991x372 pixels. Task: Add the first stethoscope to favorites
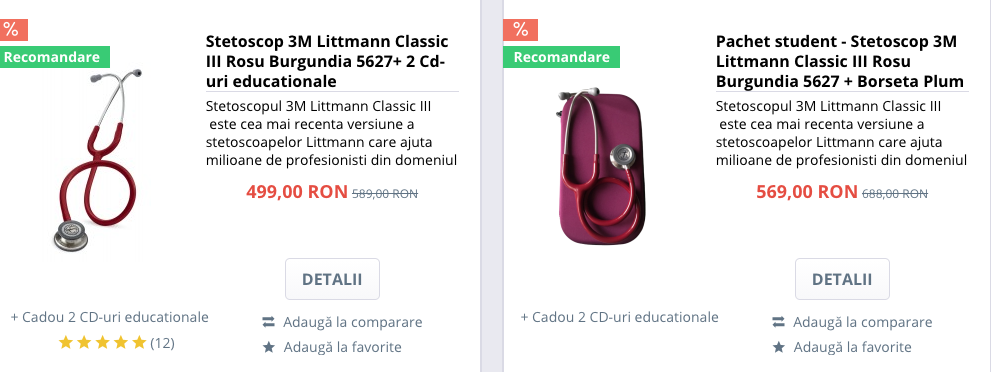point(342,347)
